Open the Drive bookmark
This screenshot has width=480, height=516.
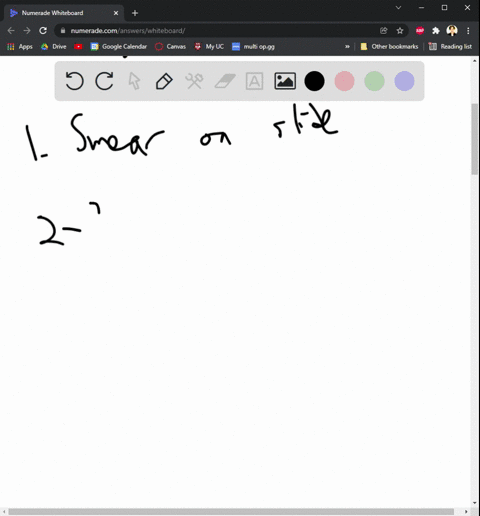(54, 47)
